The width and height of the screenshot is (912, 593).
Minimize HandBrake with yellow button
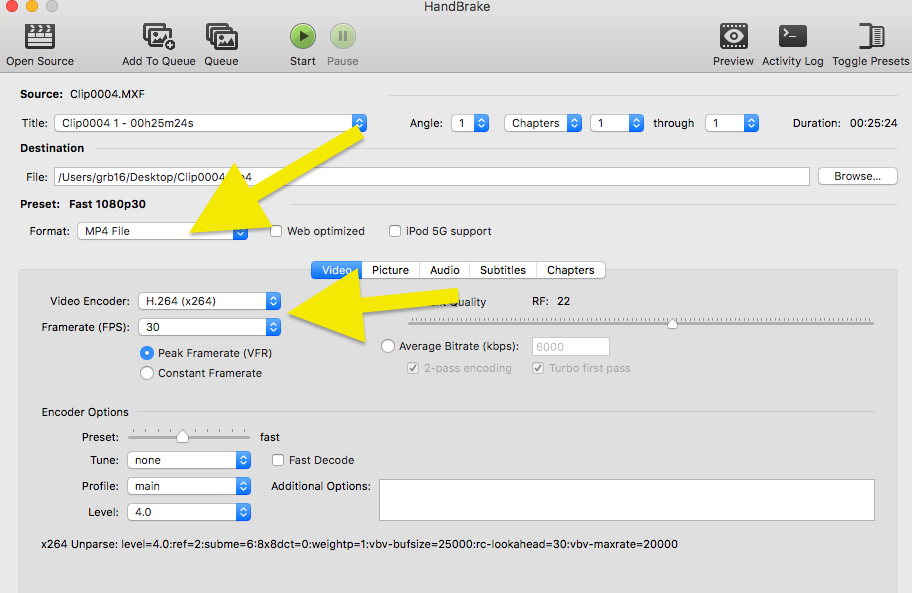[x=32, y=6]
